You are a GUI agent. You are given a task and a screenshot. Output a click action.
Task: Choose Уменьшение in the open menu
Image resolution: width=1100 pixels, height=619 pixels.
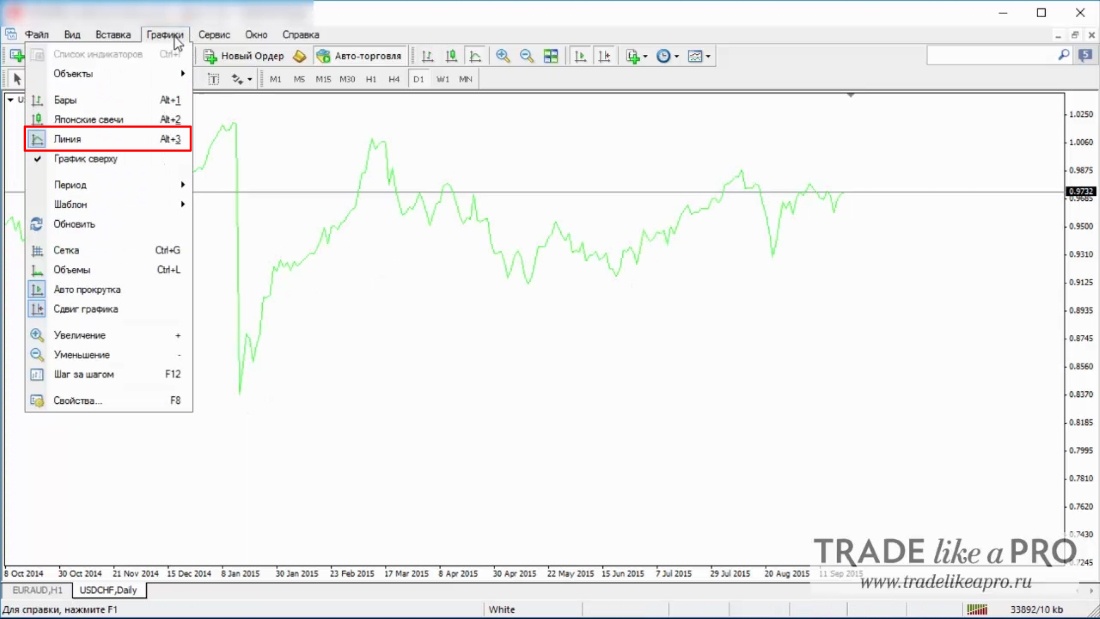[109, 355]
